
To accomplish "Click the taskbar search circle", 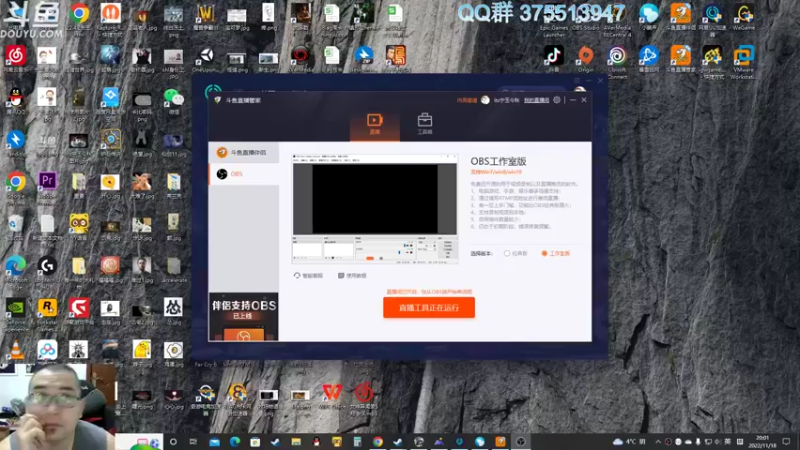I will (x=173, y=442).
